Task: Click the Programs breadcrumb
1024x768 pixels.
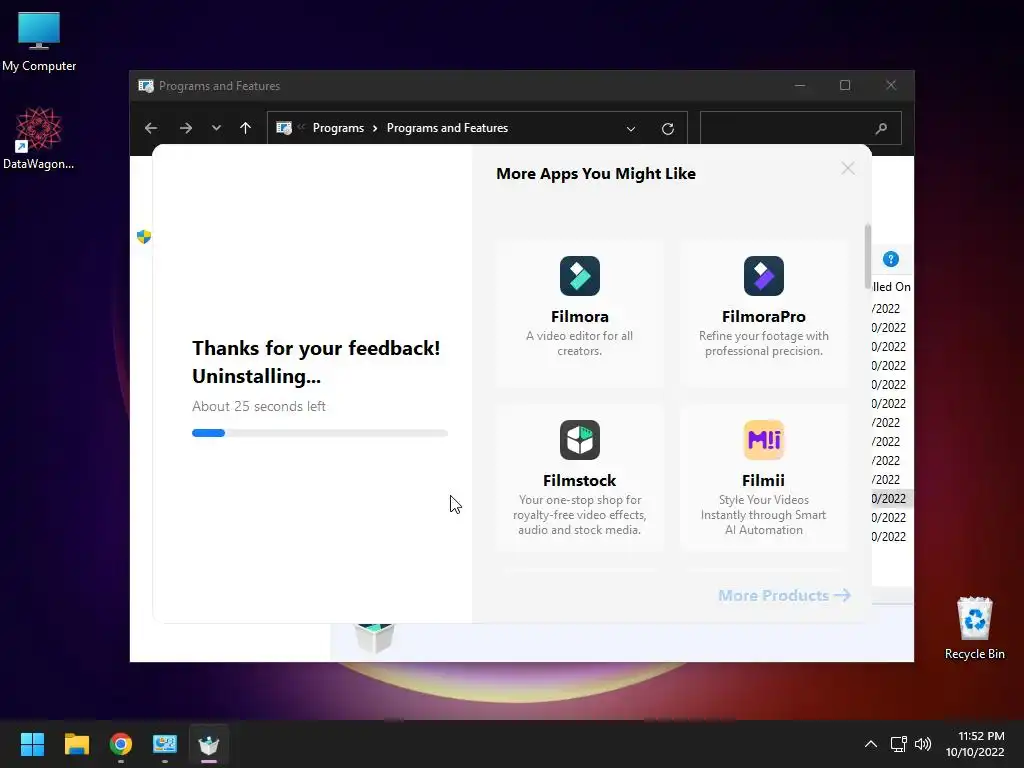Action: coord(338,128)
